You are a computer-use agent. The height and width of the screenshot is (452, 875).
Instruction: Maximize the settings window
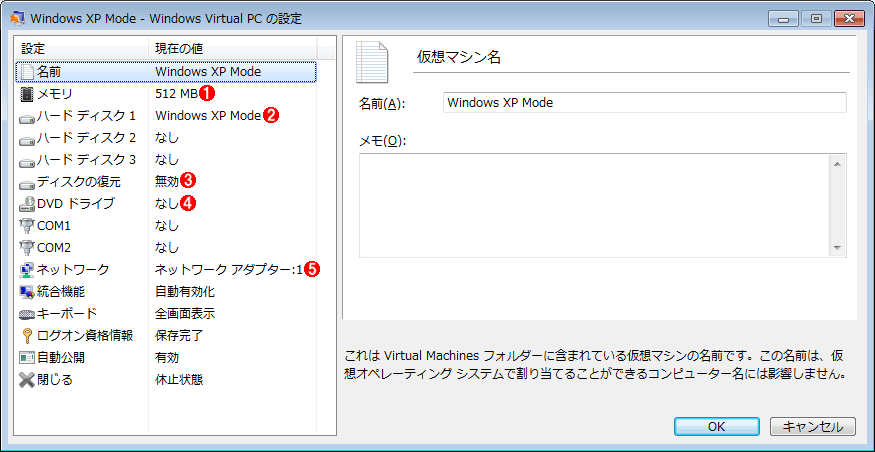[x=818, y=18]
